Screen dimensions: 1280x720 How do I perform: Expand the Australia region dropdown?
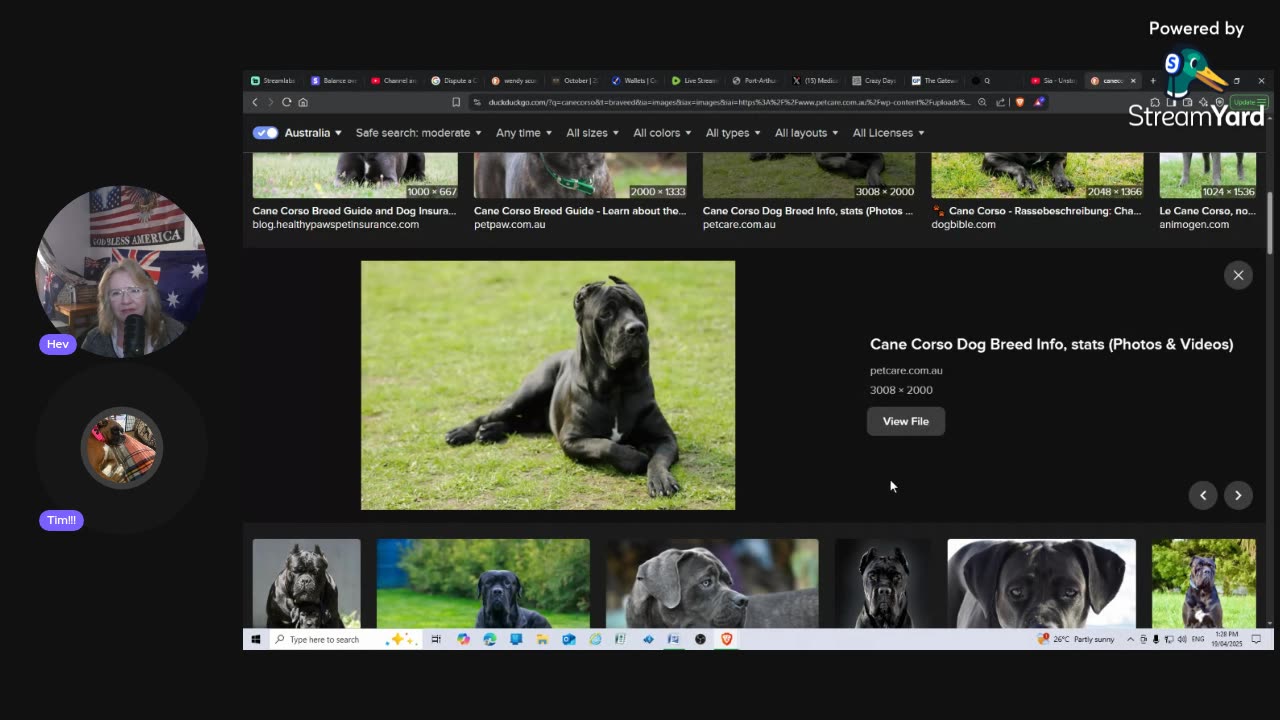[313, 133]
